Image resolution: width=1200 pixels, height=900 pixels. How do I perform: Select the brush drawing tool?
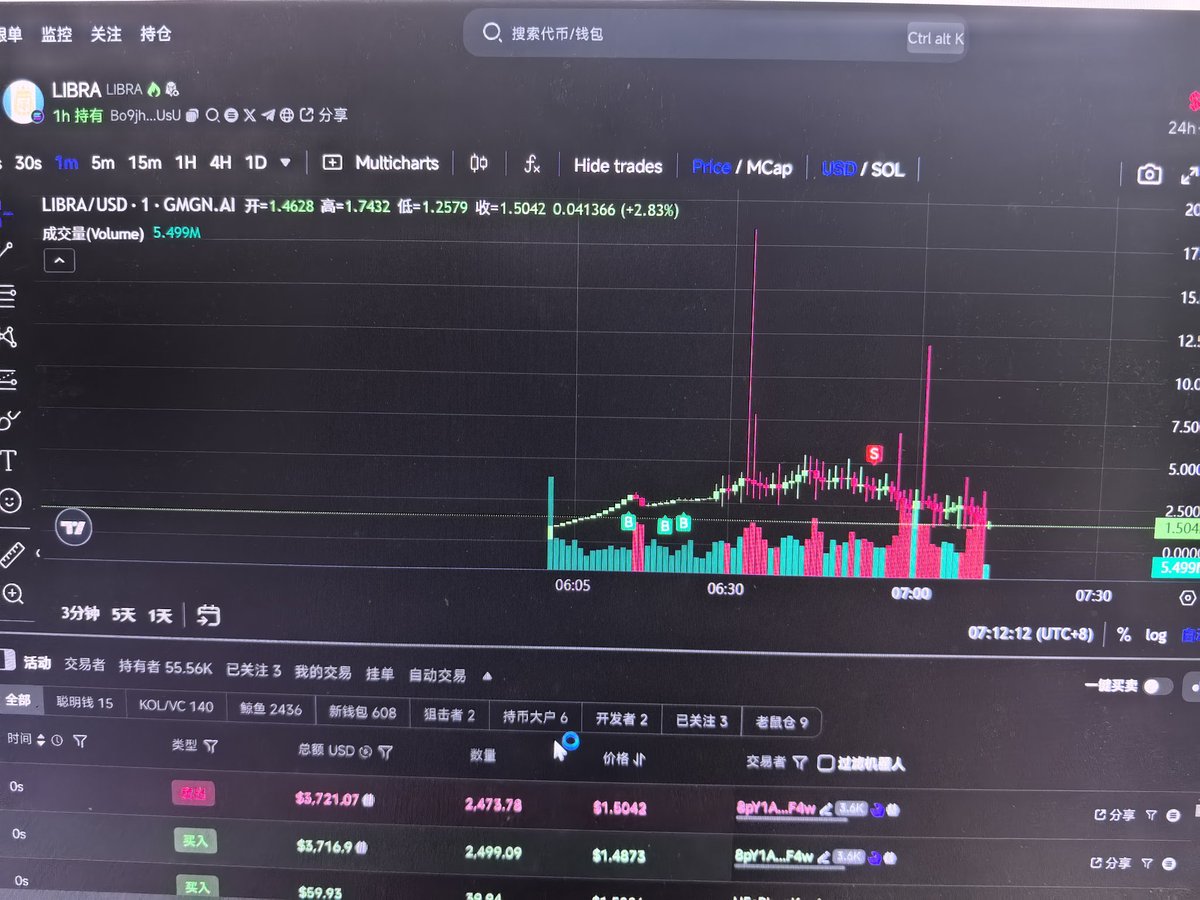click(x=9, y=420)
